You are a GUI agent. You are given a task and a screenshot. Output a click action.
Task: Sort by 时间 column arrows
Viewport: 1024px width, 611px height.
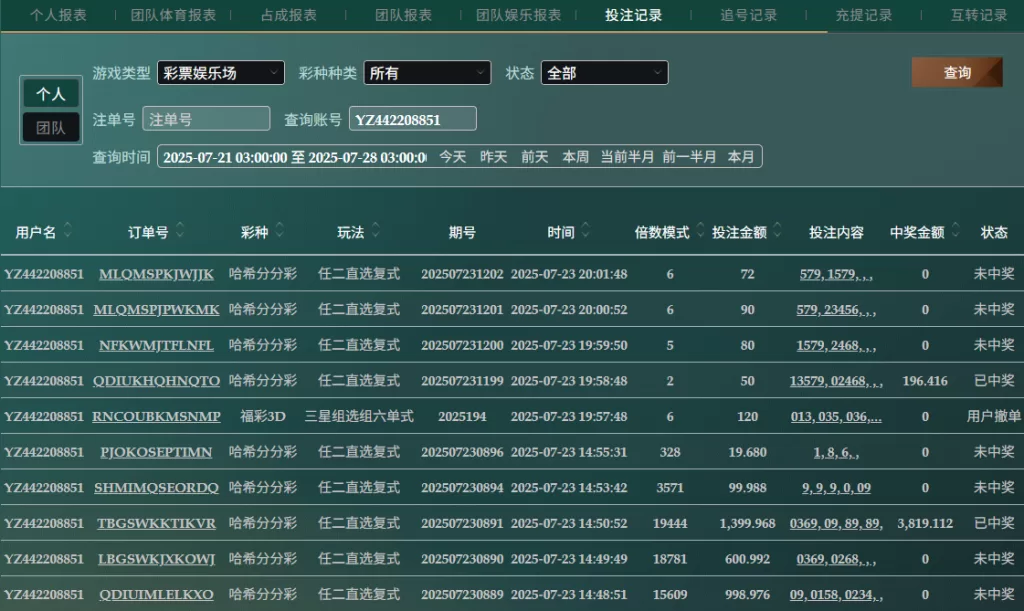pyautogui.click(x=585, y=230)
